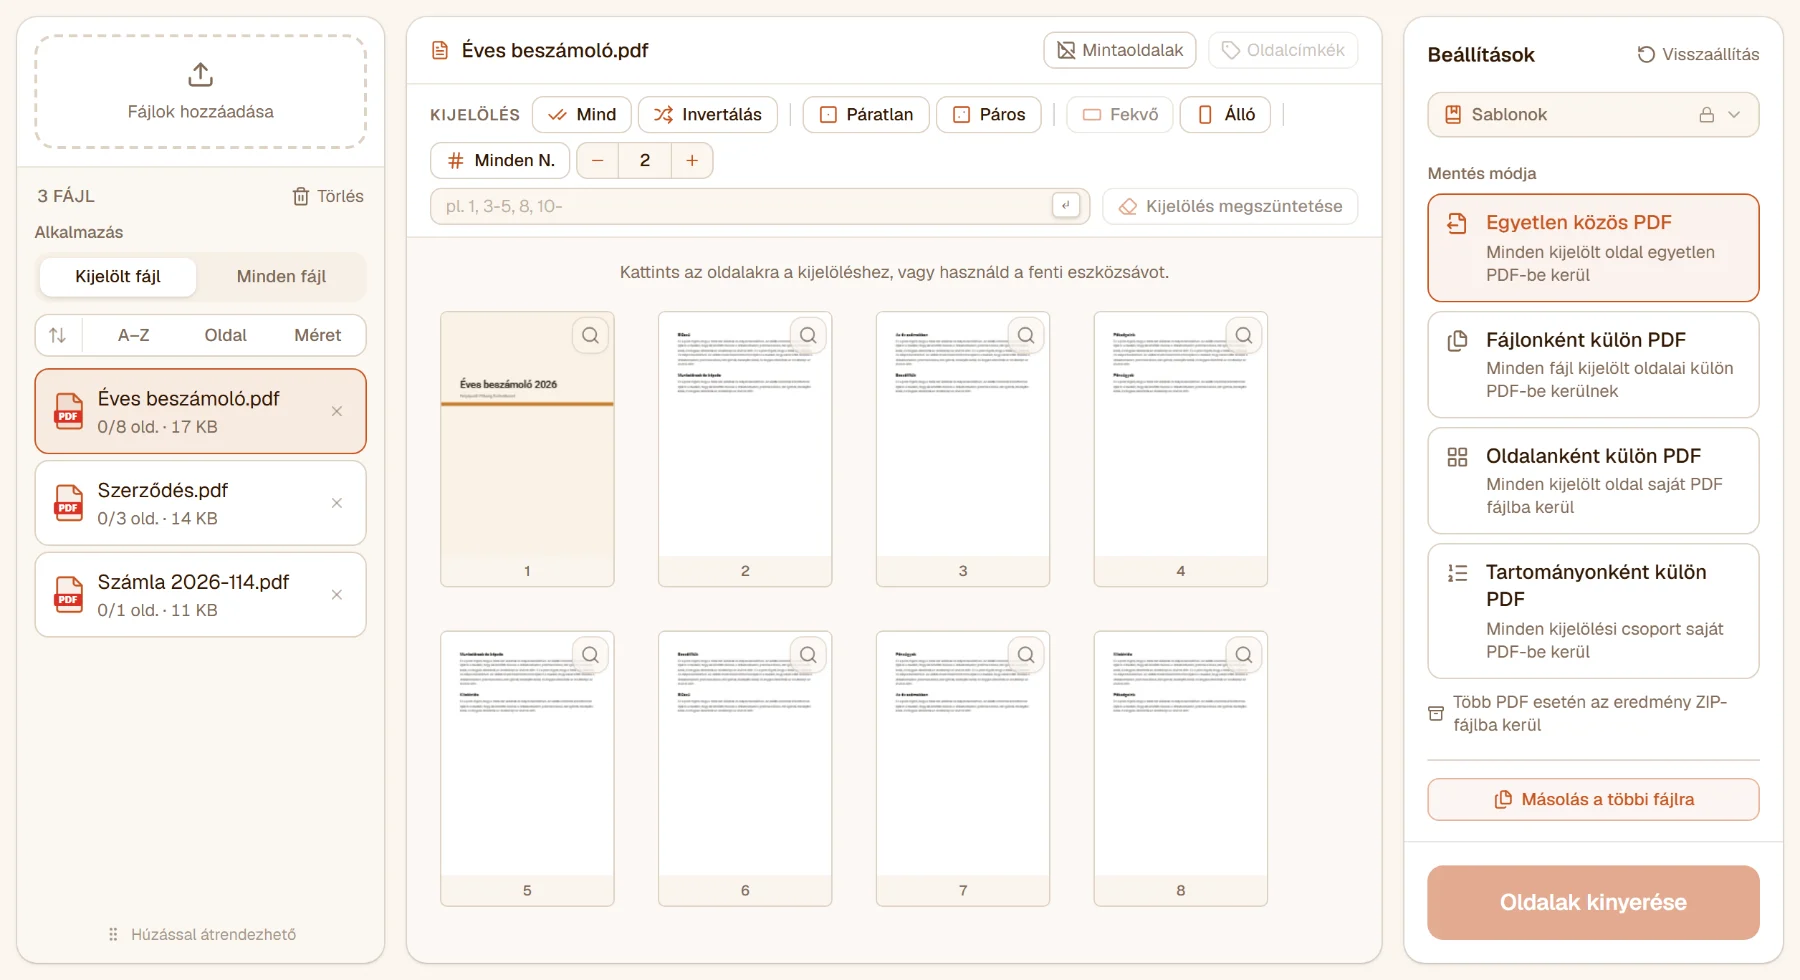Remove Szerződés.pdf with its X icon
Viewport: 1800px width, 980px height.
click(337, 503)
